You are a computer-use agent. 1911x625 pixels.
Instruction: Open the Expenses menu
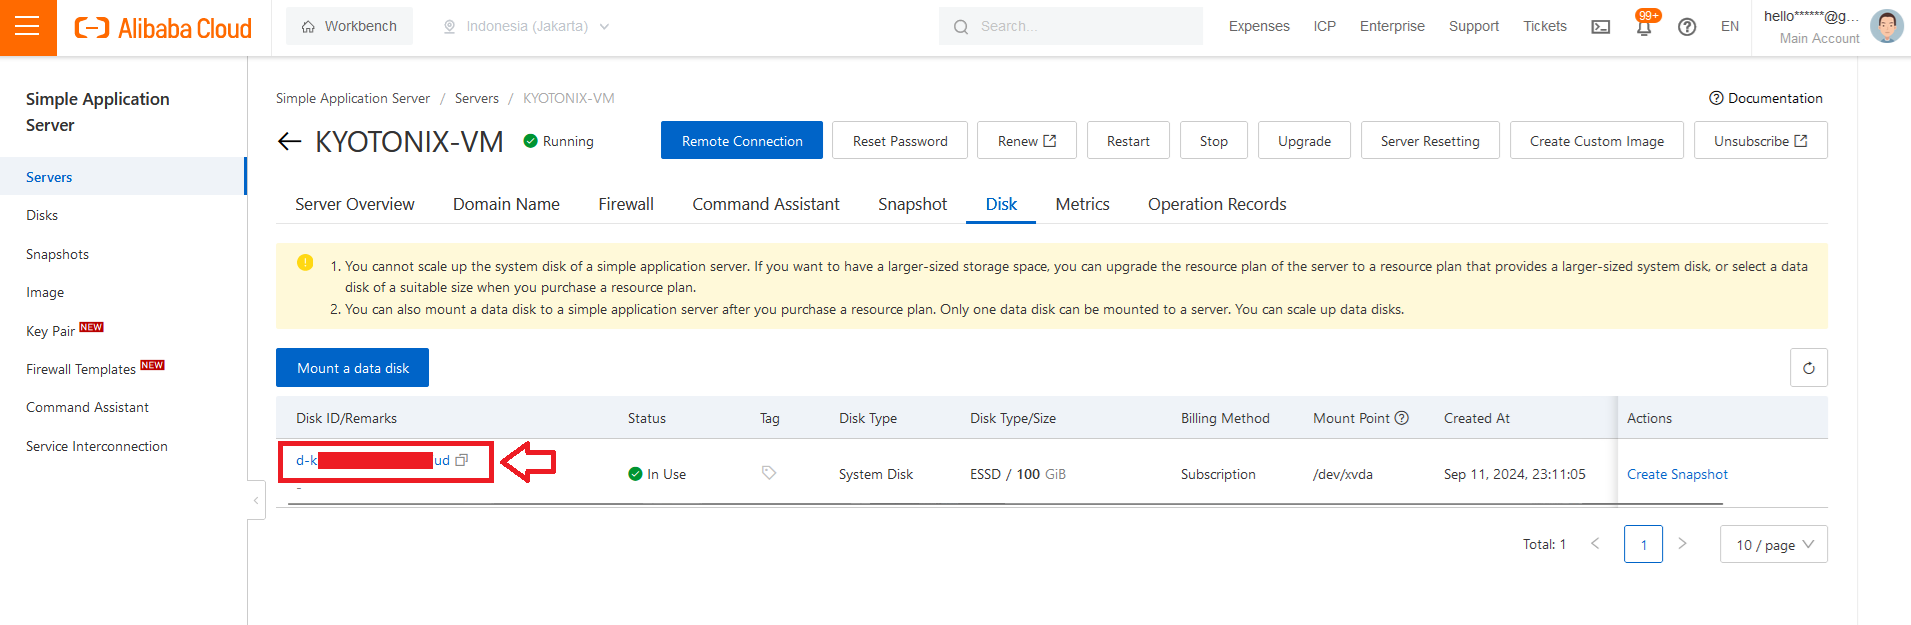pos(1259,27)
